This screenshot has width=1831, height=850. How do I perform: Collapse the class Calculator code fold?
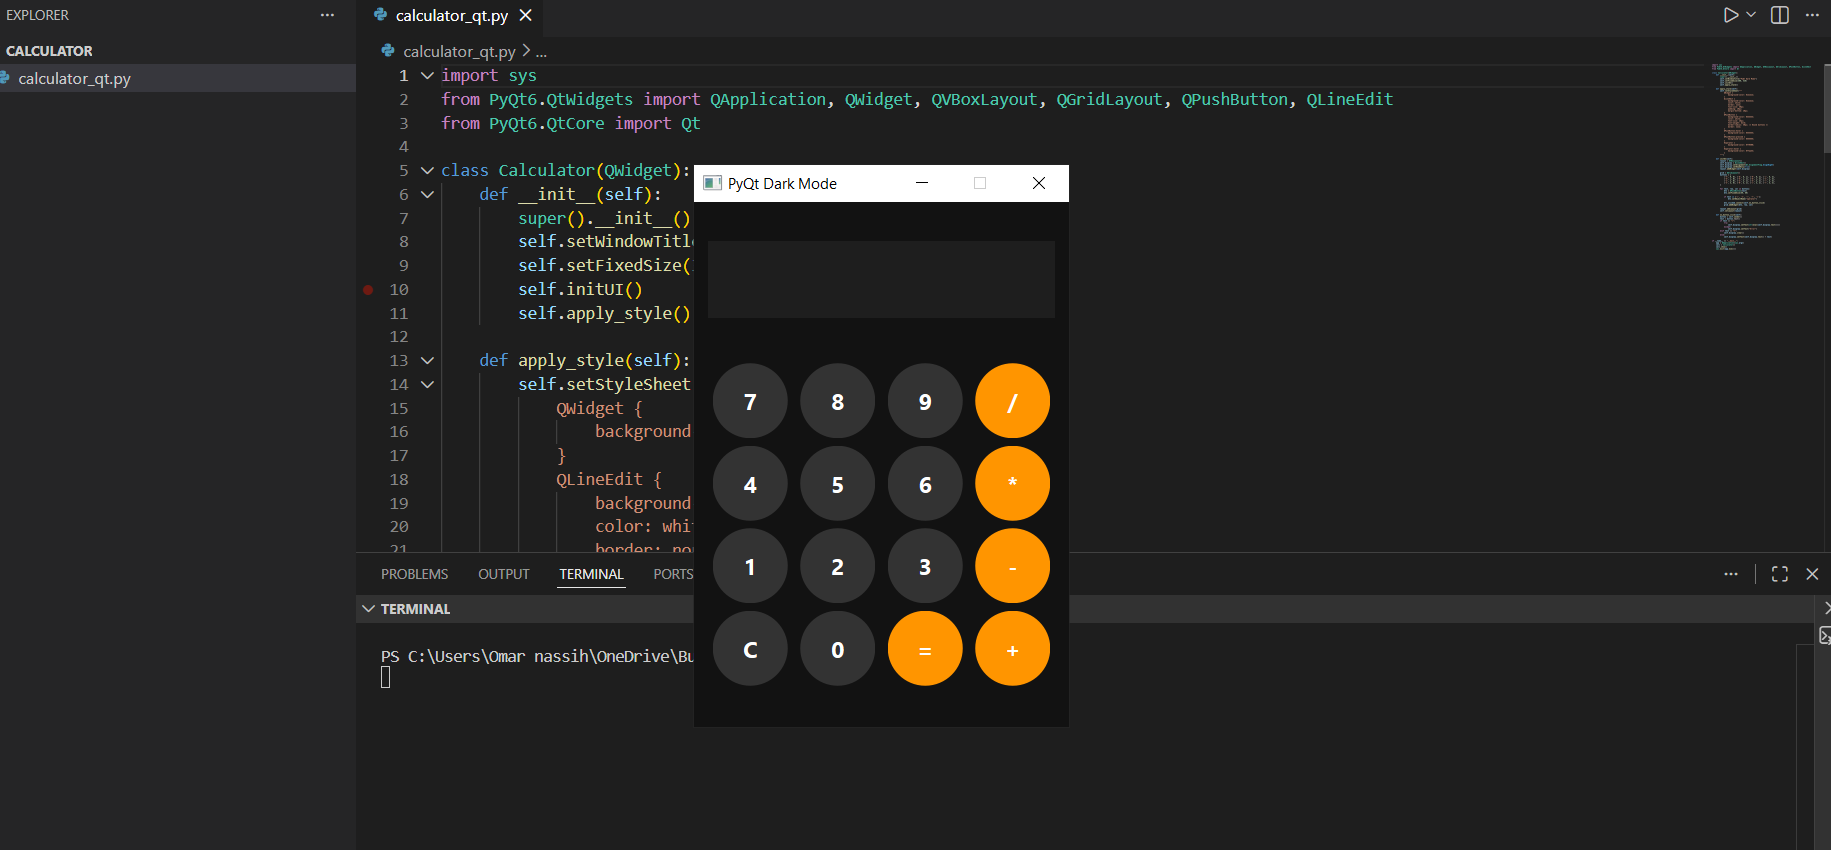(x=427, y=171)
